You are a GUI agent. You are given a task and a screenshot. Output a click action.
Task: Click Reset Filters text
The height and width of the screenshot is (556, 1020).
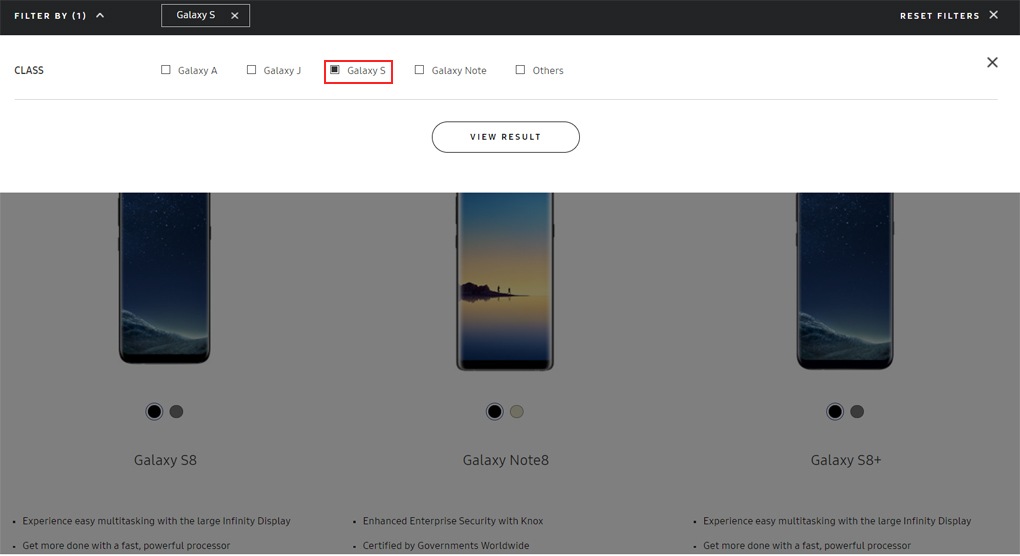point(939,16)
